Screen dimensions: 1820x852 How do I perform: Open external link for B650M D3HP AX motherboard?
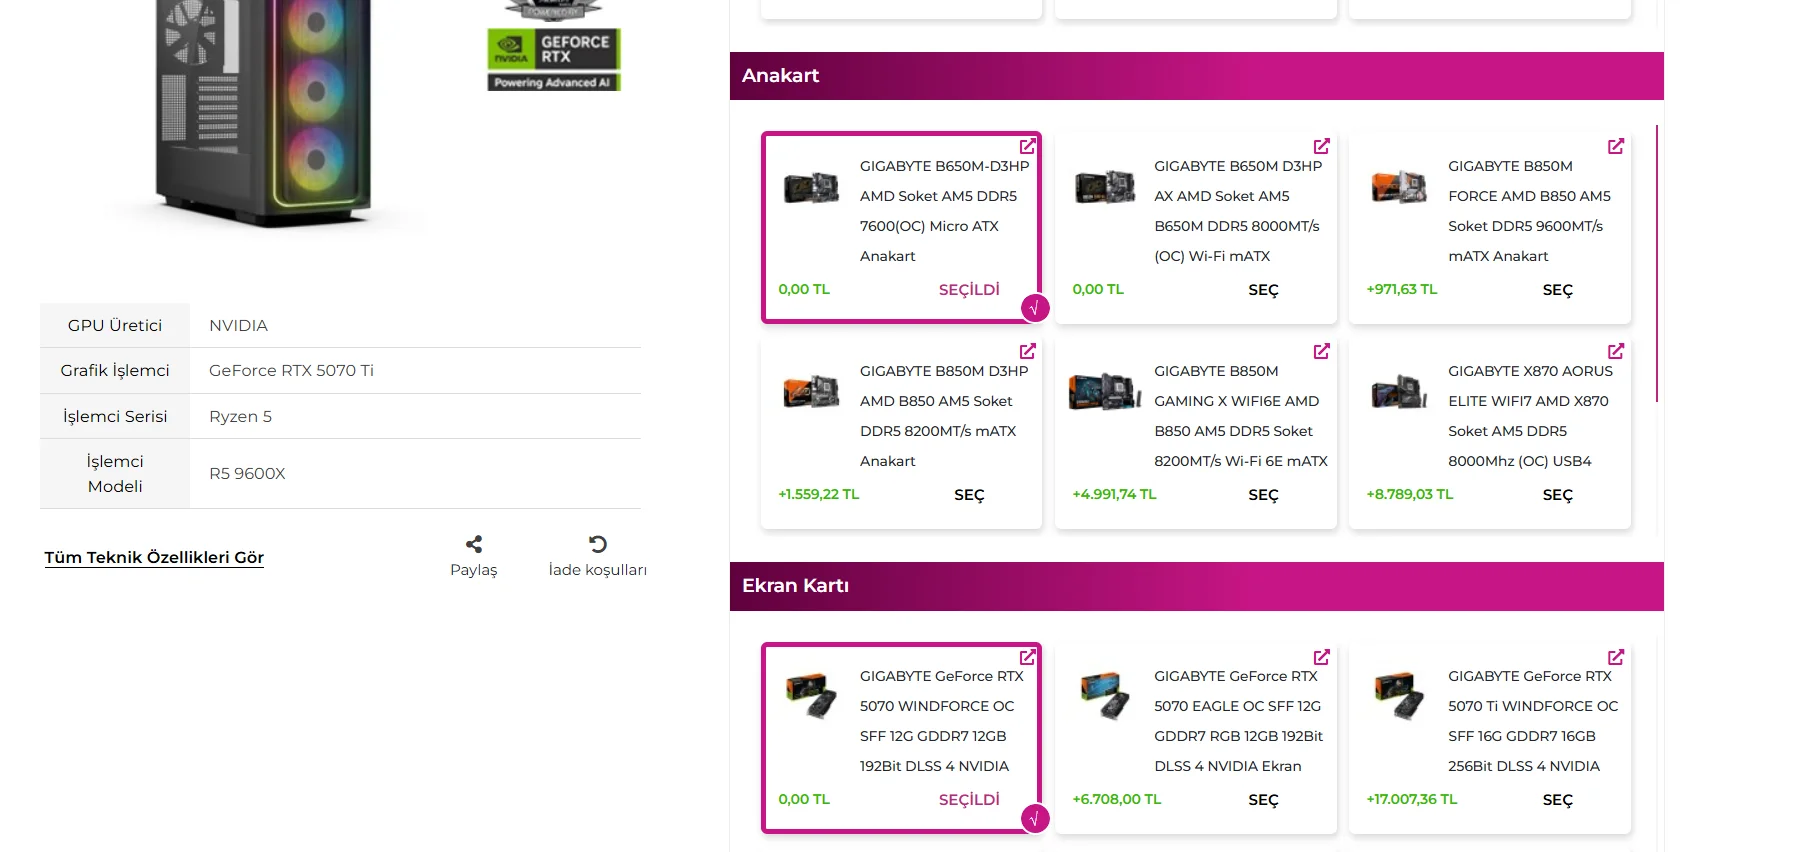click(1321, 146)
